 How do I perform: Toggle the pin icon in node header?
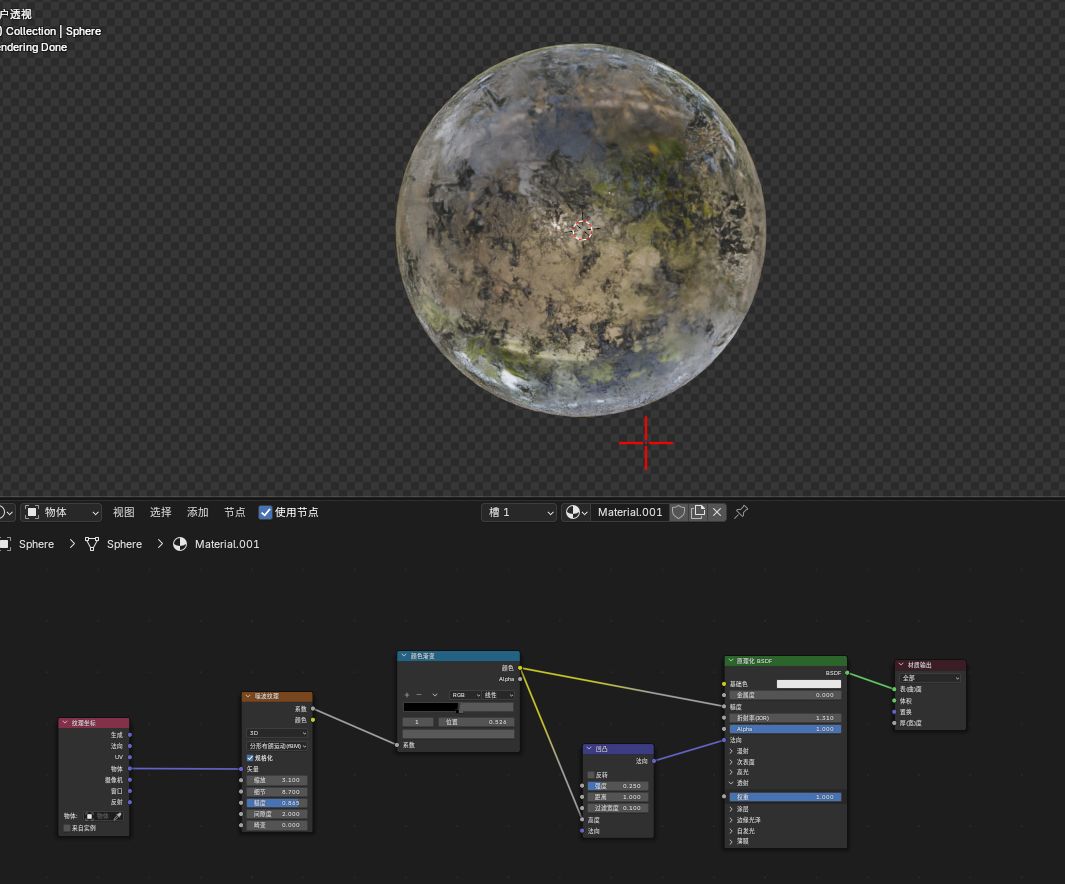pyautogui.click(x=741, y=512)
